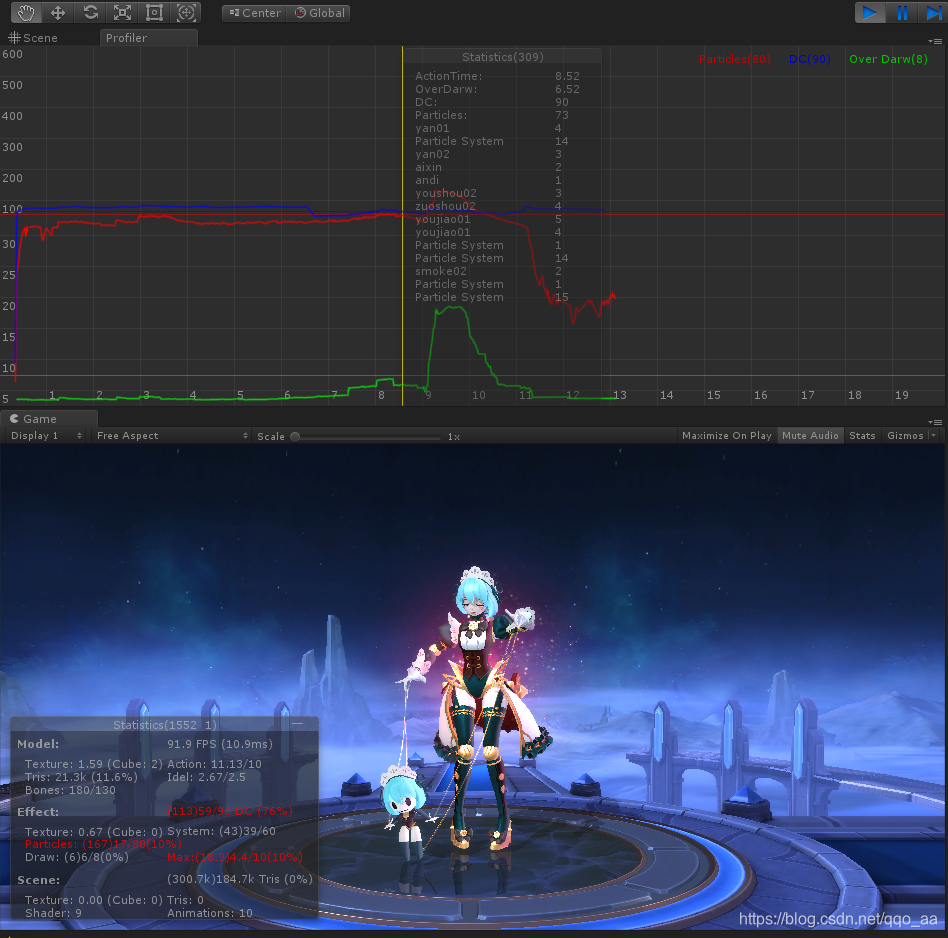Image resolution: width=948 pixels, height=938 pixels.
Task: Click the Bones: 180/130 readout
Action: (70, 790)
